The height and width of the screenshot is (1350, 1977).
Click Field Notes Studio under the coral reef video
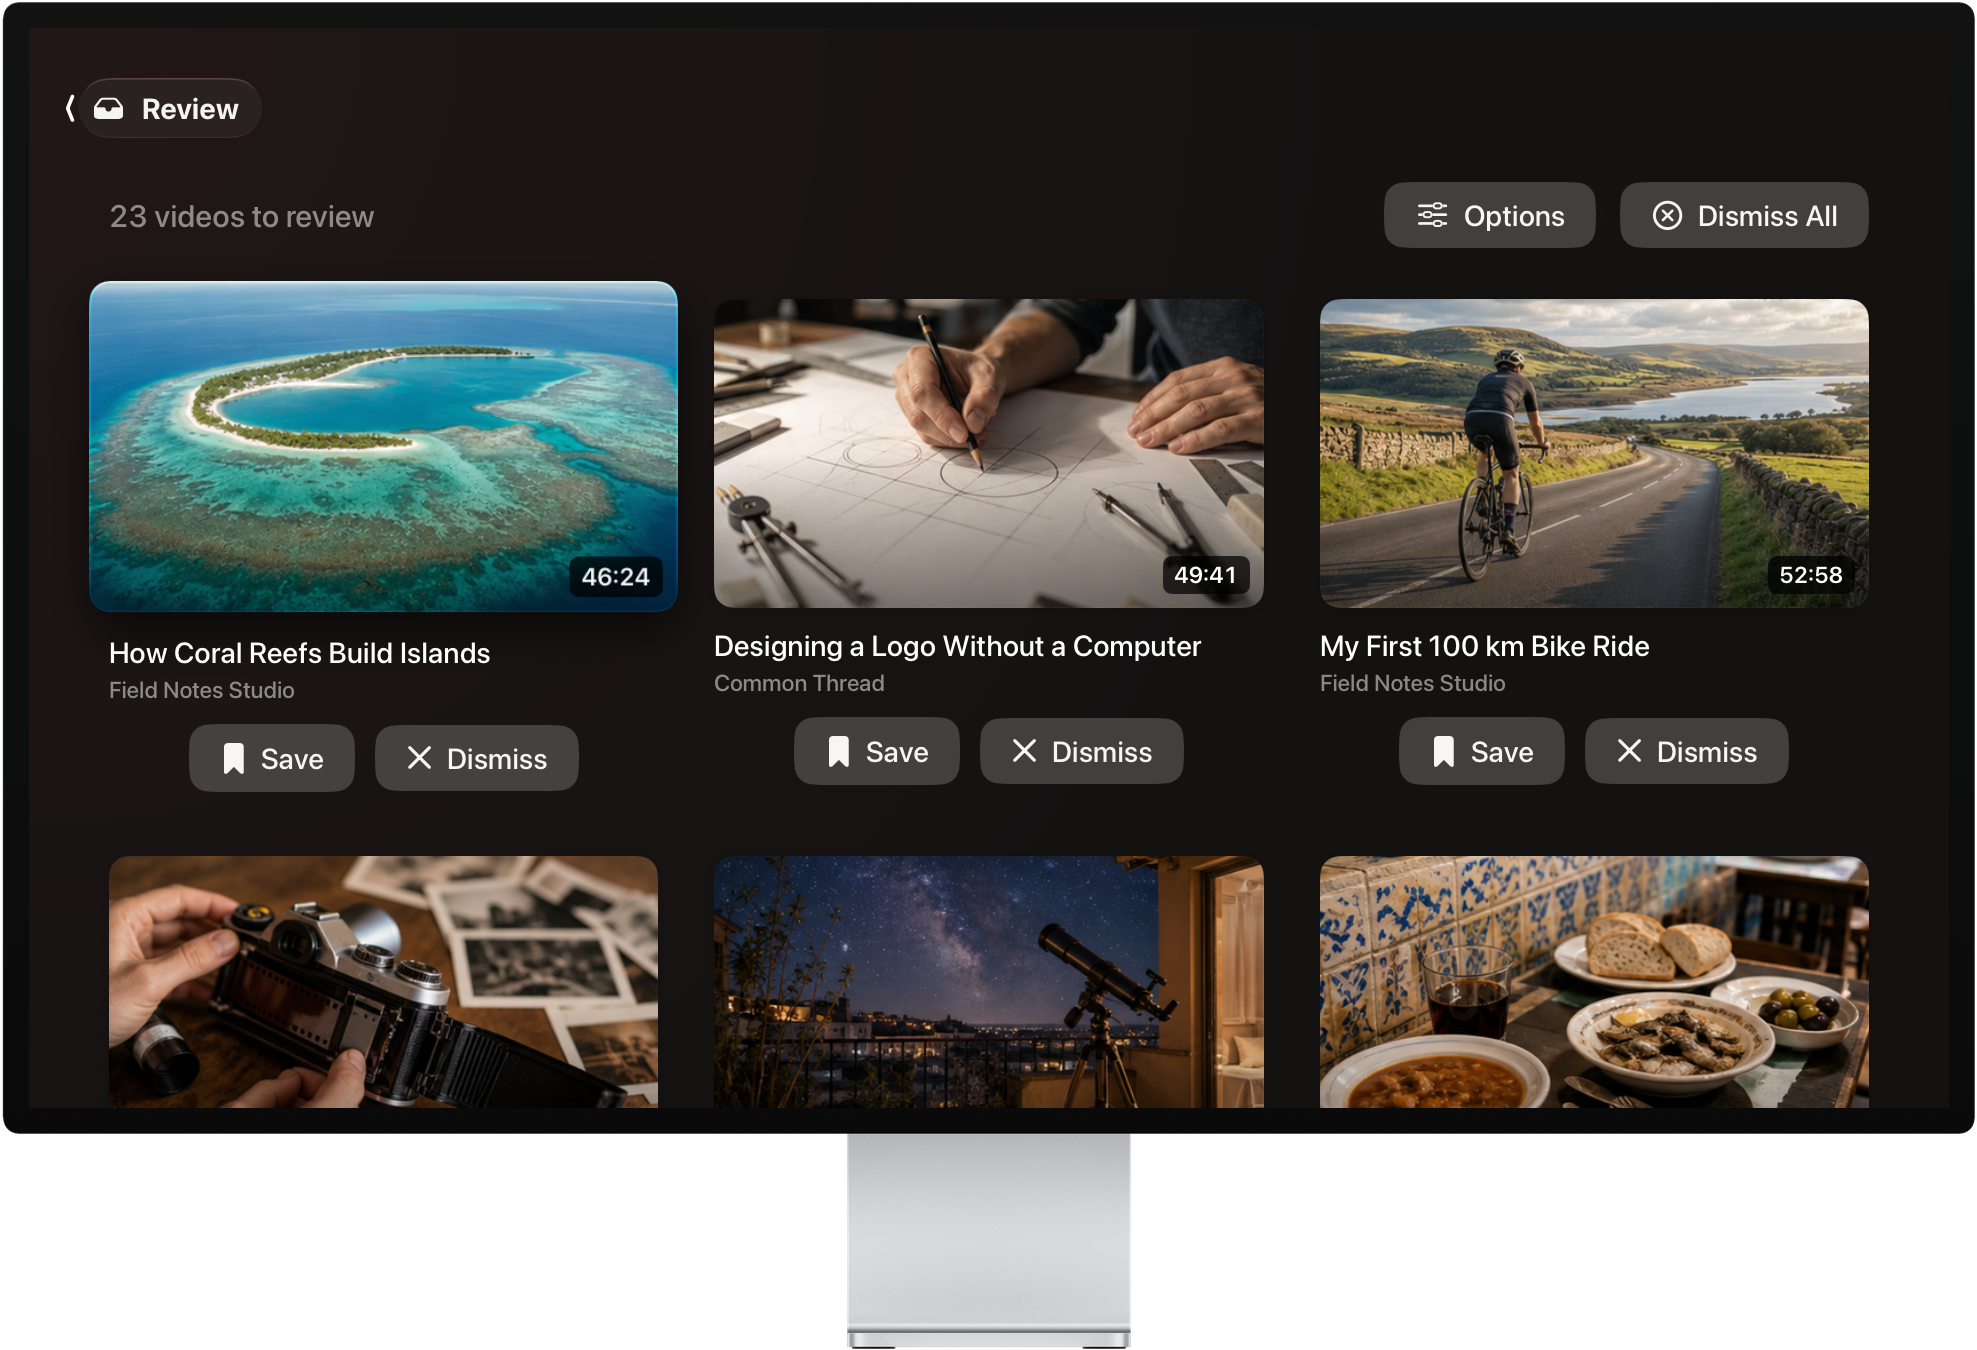click(201, 690)
